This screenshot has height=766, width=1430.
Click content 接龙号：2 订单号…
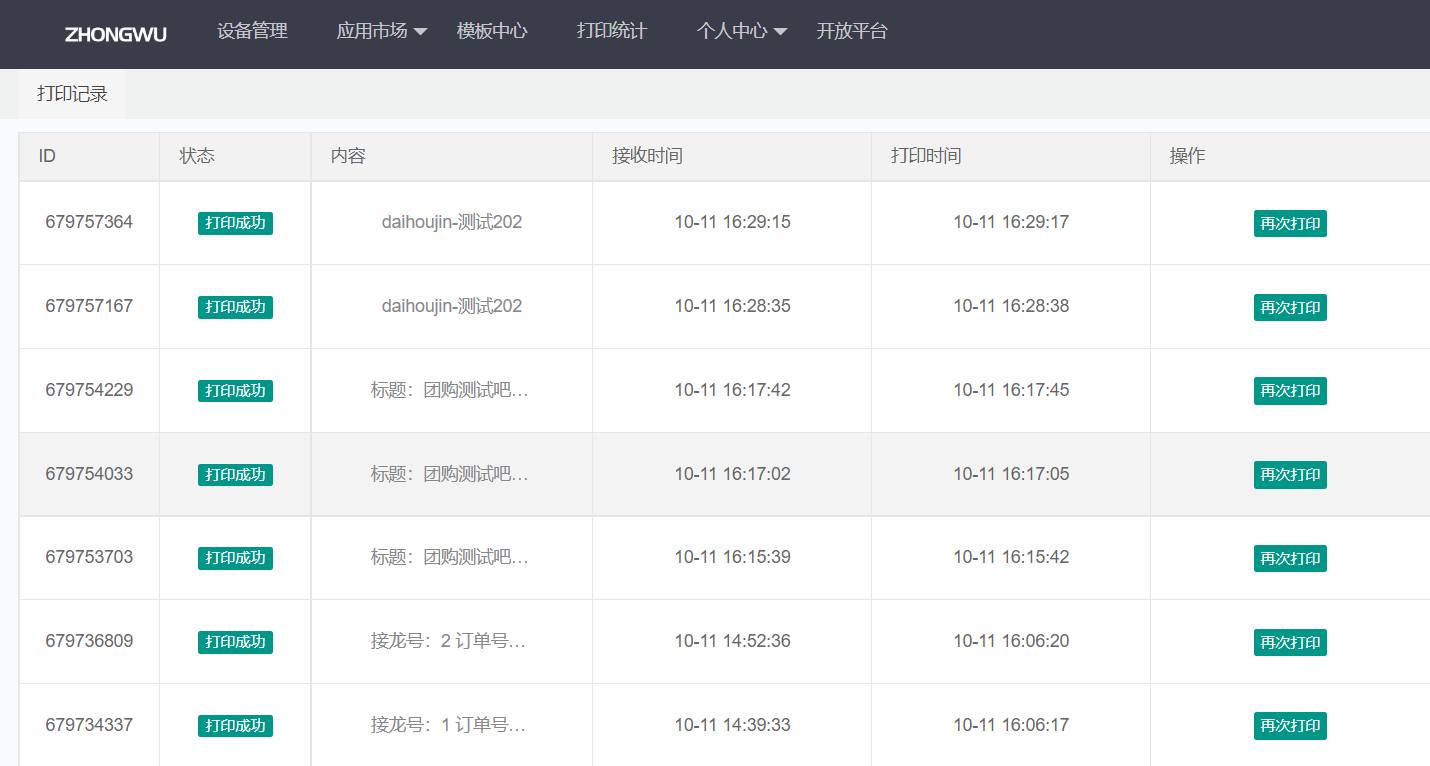coord(448,641)
